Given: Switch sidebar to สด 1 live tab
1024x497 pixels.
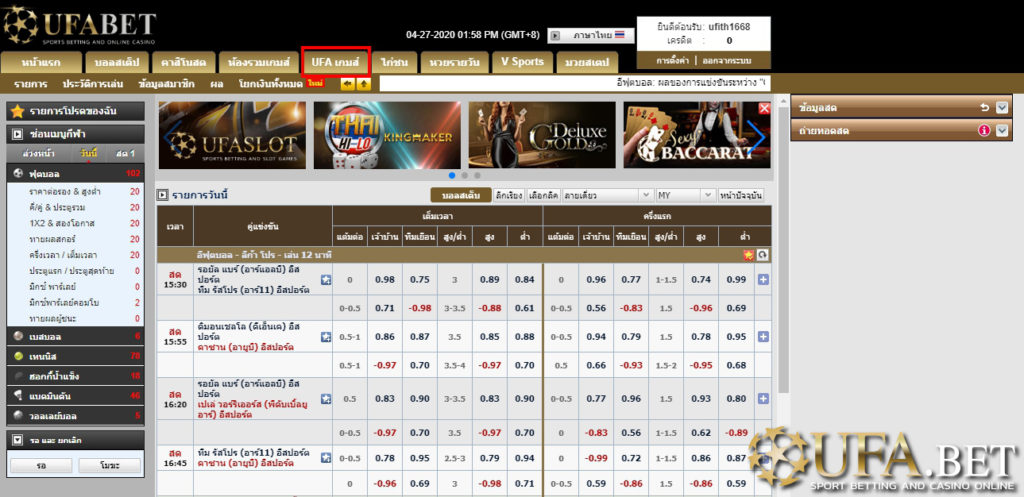Looking at the screenshot, I should 125,153.
